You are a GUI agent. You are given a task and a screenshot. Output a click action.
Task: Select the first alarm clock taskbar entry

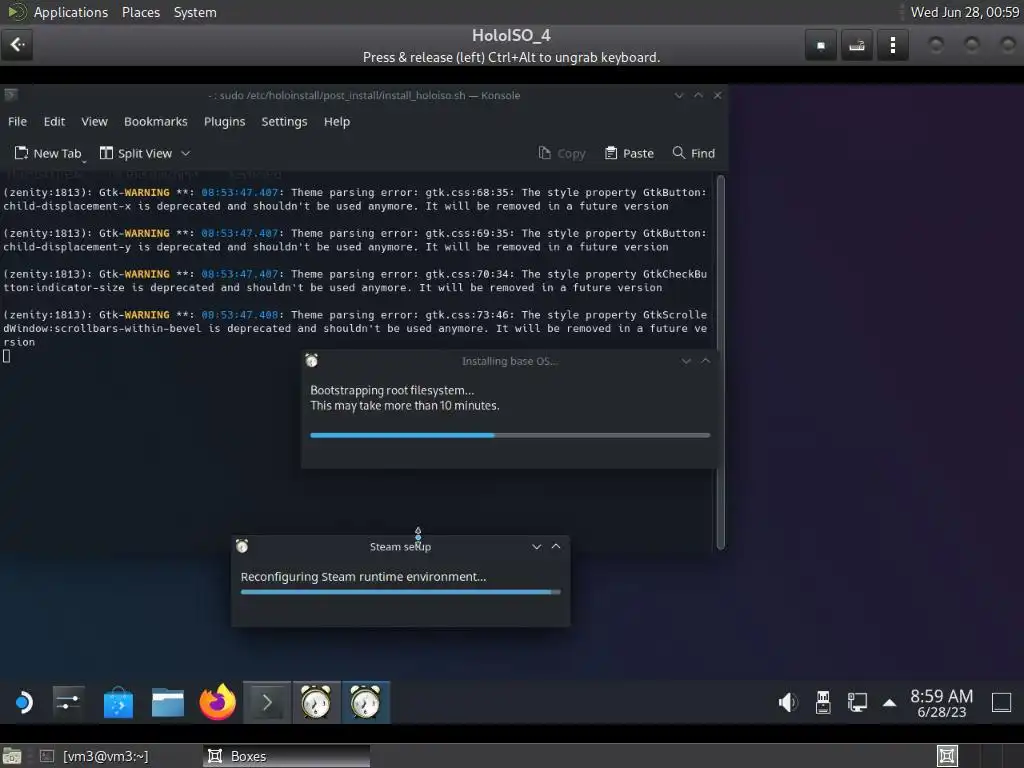pos(316,703)
